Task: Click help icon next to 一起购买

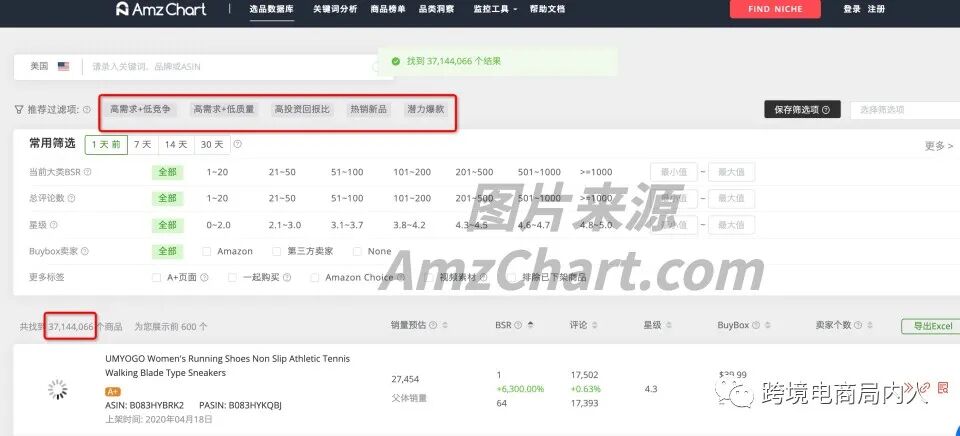Action: tap(287, 277)
